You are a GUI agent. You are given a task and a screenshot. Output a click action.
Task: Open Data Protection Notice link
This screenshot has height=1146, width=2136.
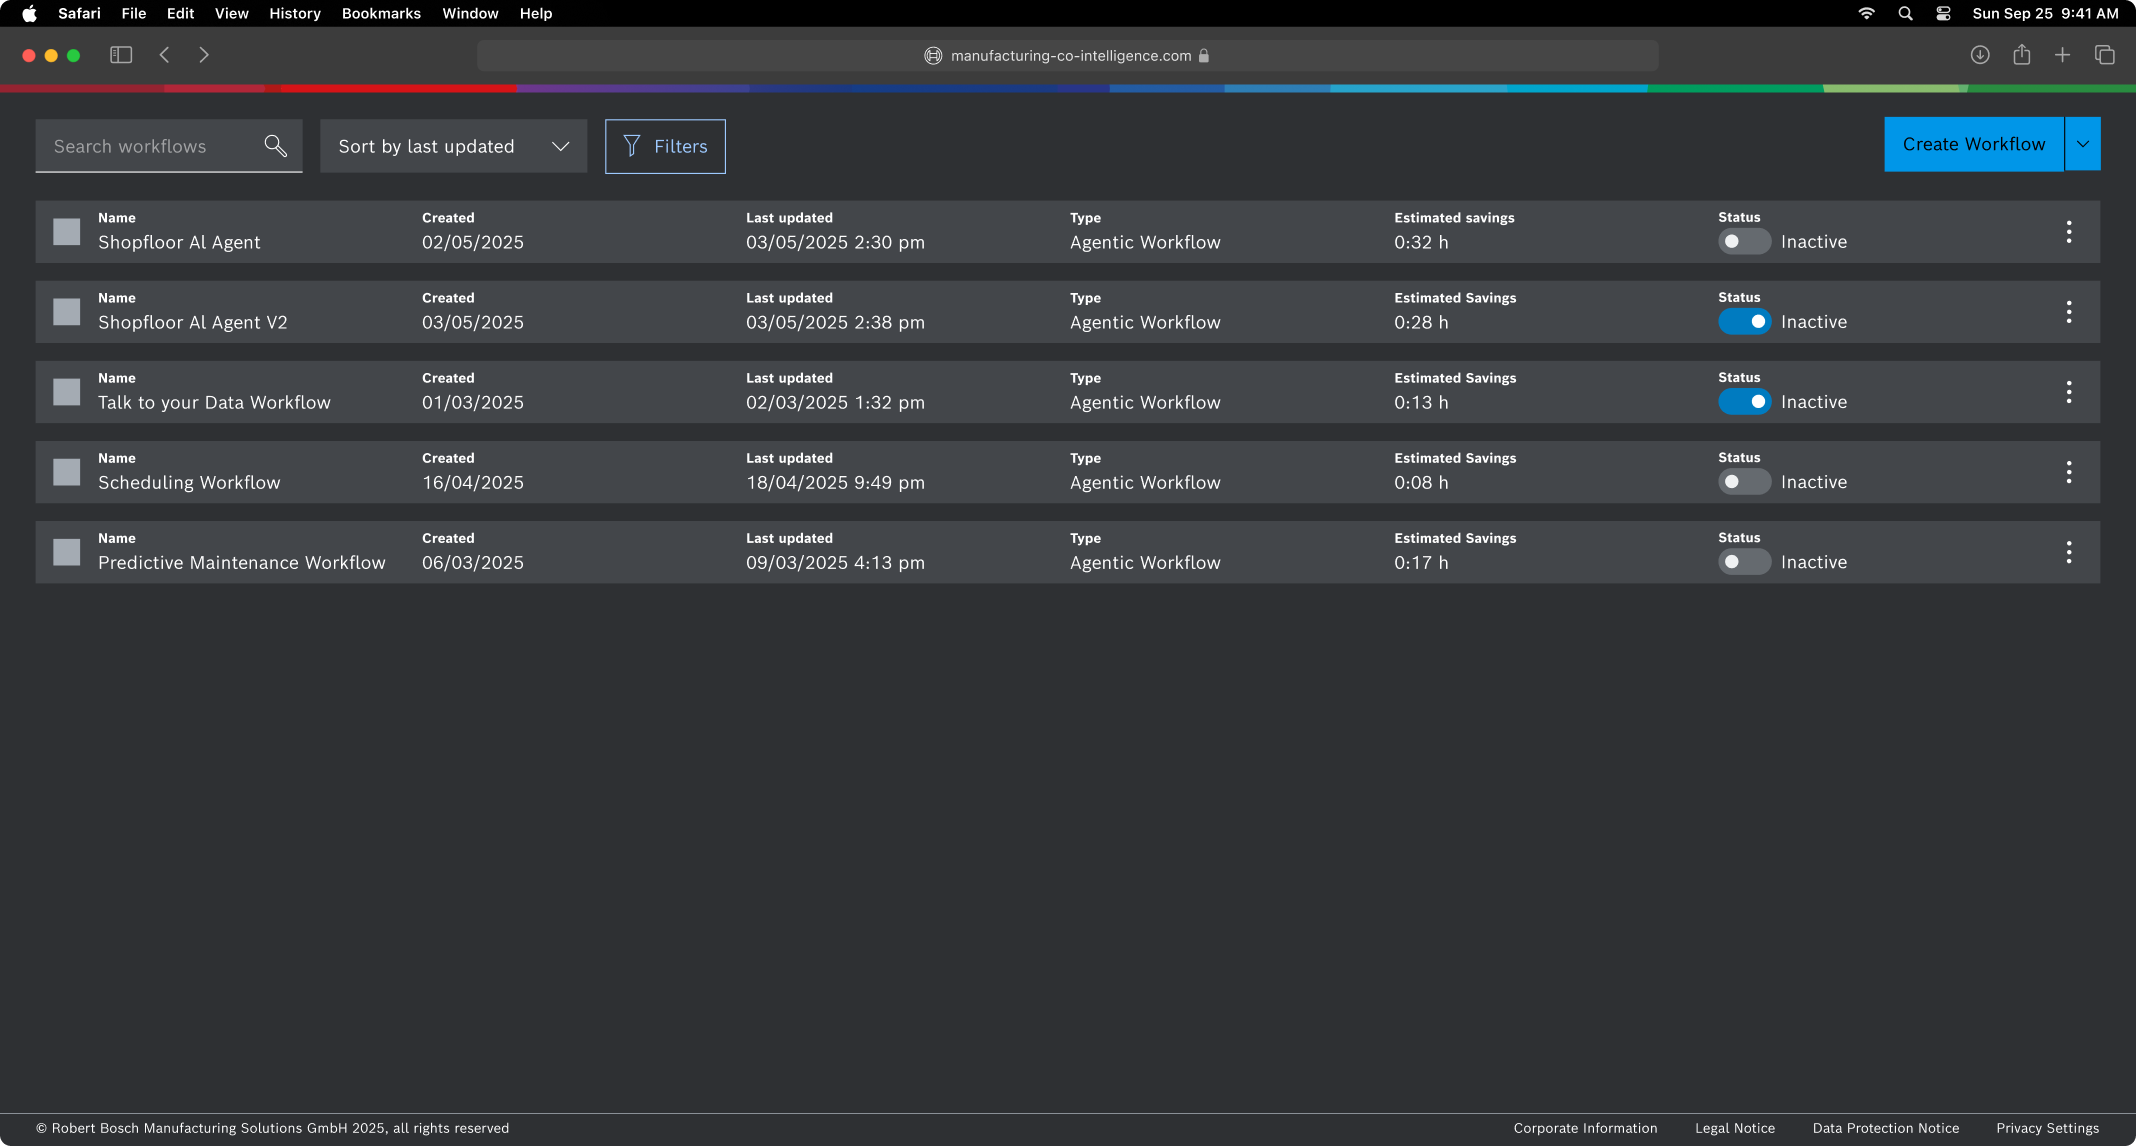coord(1885,1128)
